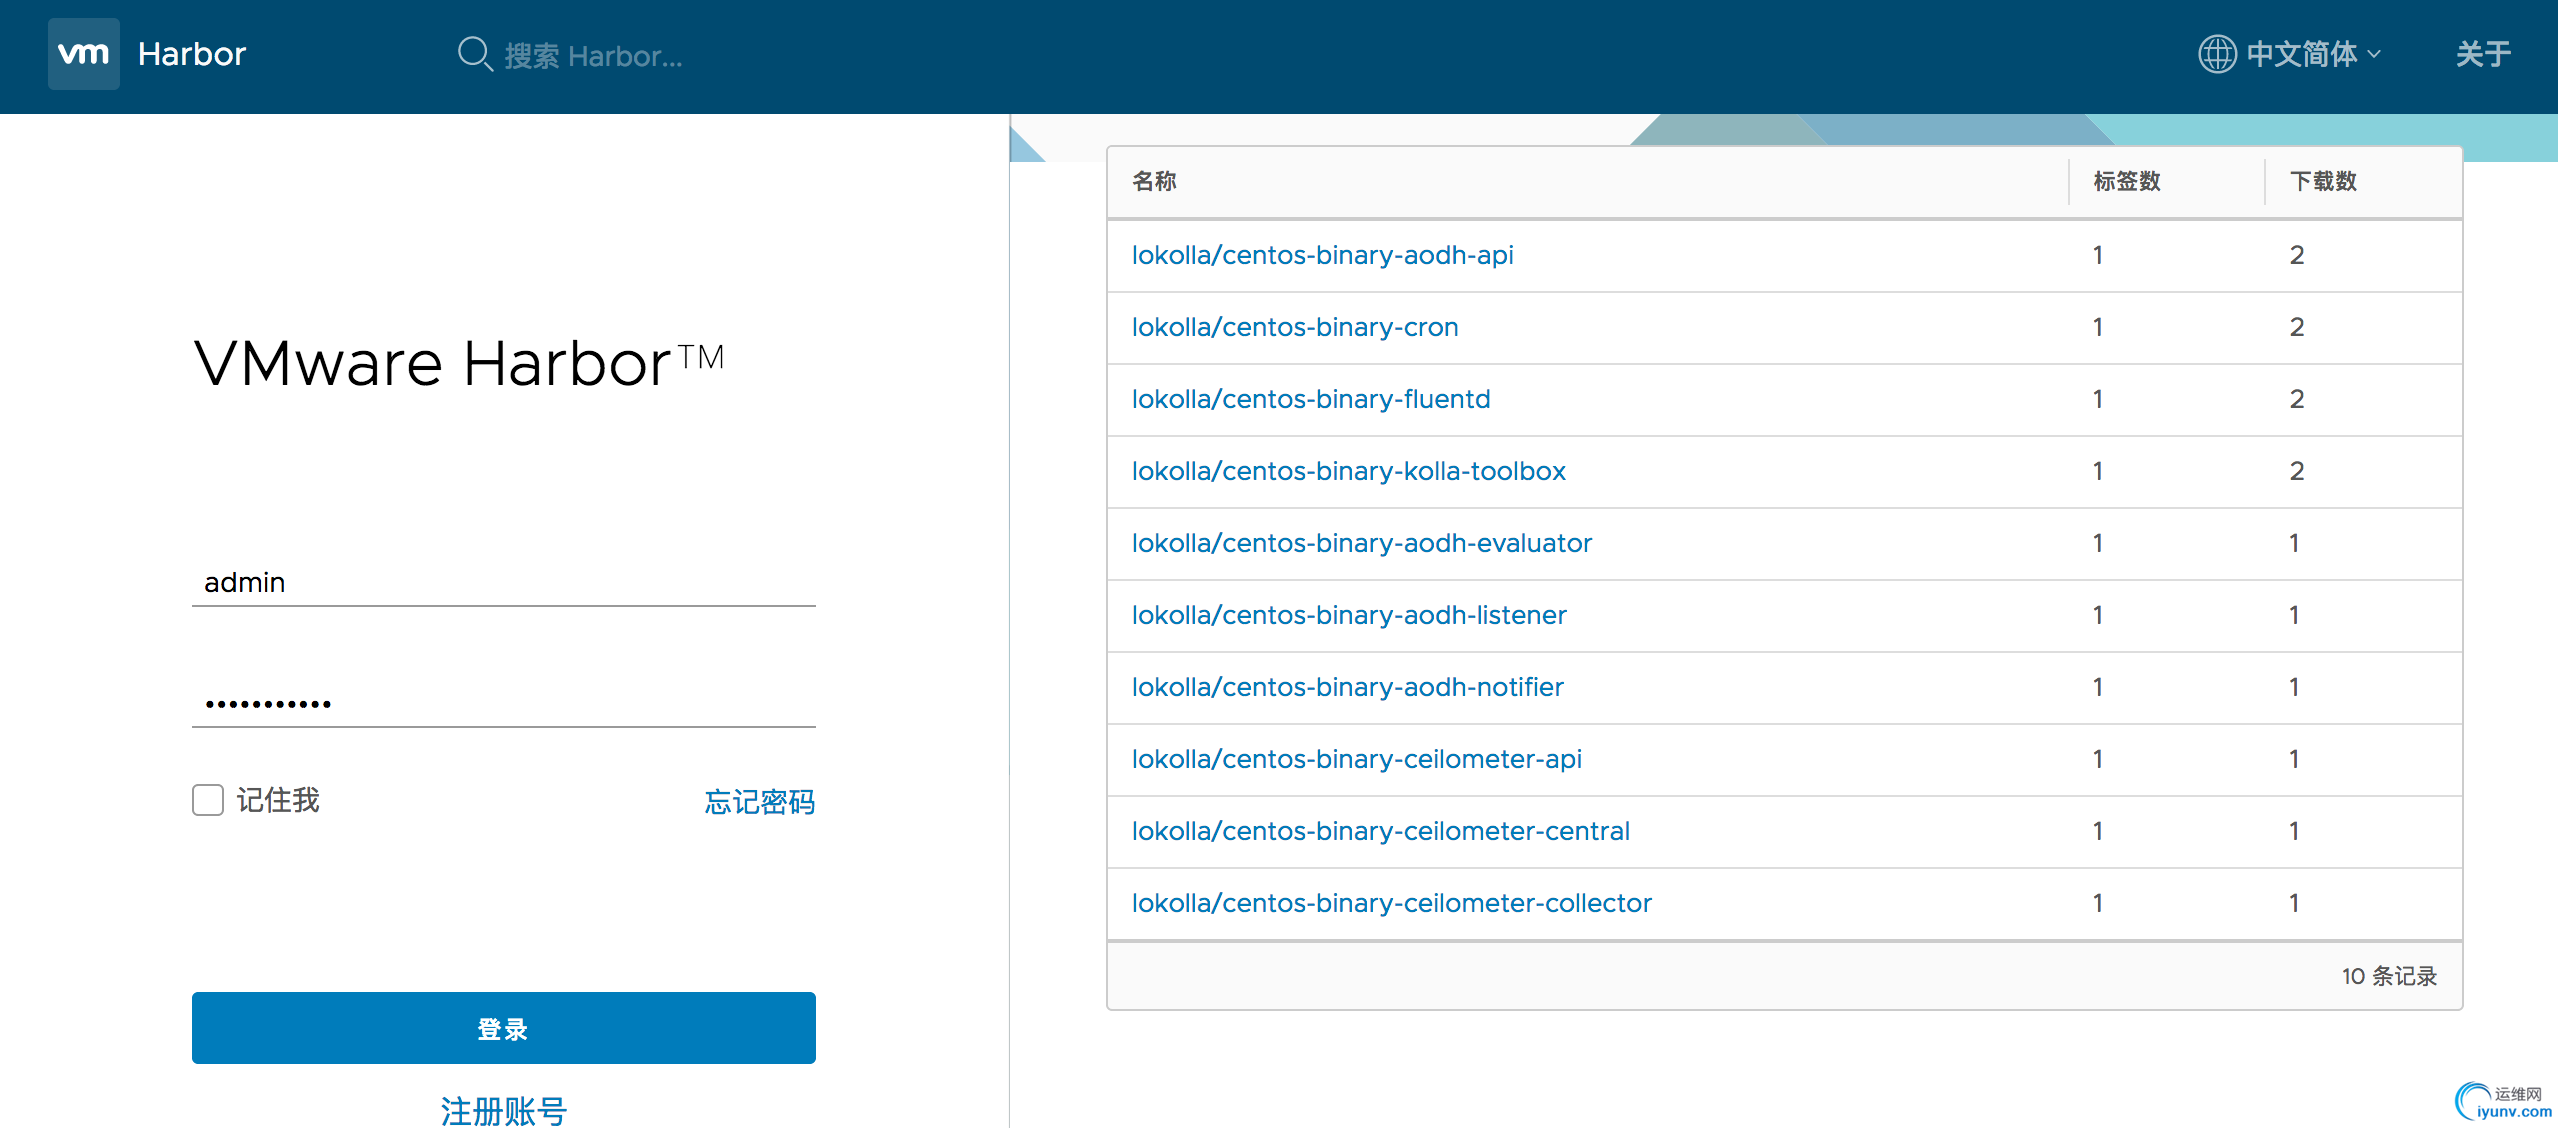Click the 登录 login button
The height and width of the screenshot is (1128, 2558).
click(504, 1028)
